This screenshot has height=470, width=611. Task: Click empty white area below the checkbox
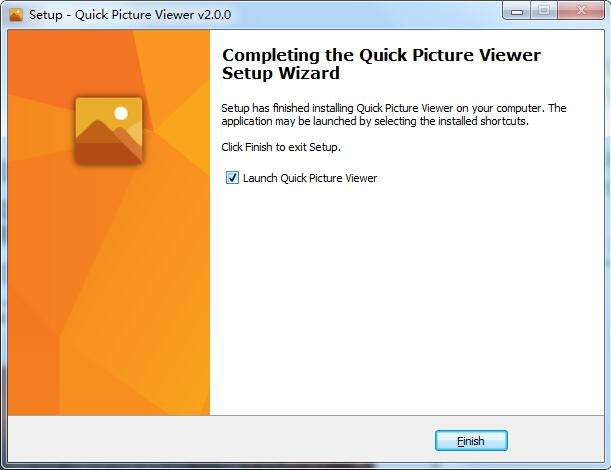[x=405, y=296]
